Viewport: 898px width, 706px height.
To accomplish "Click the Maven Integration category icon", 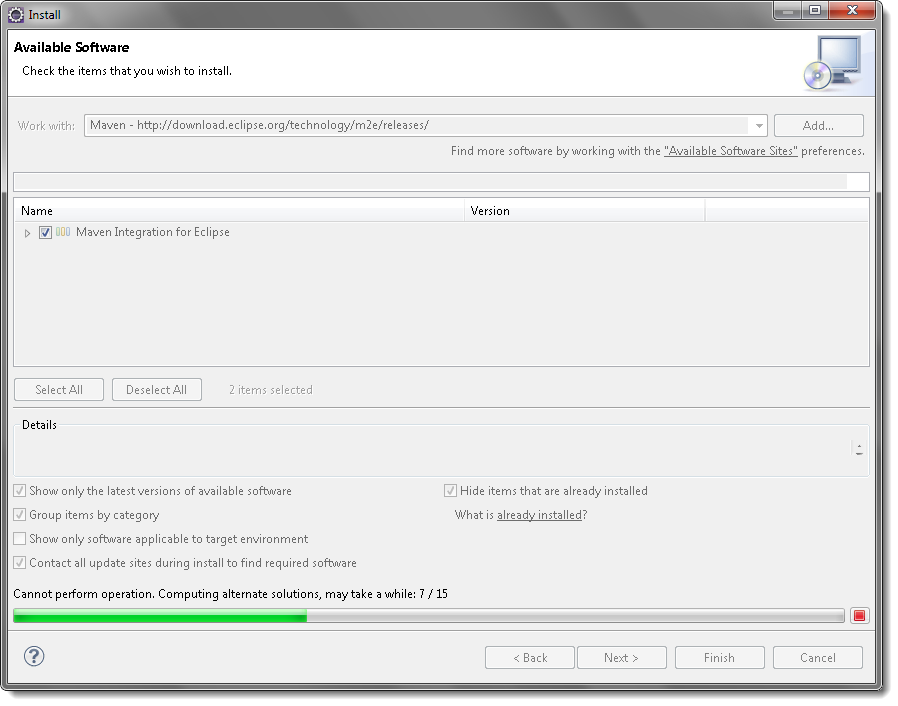I will click(x=63, y=232).
